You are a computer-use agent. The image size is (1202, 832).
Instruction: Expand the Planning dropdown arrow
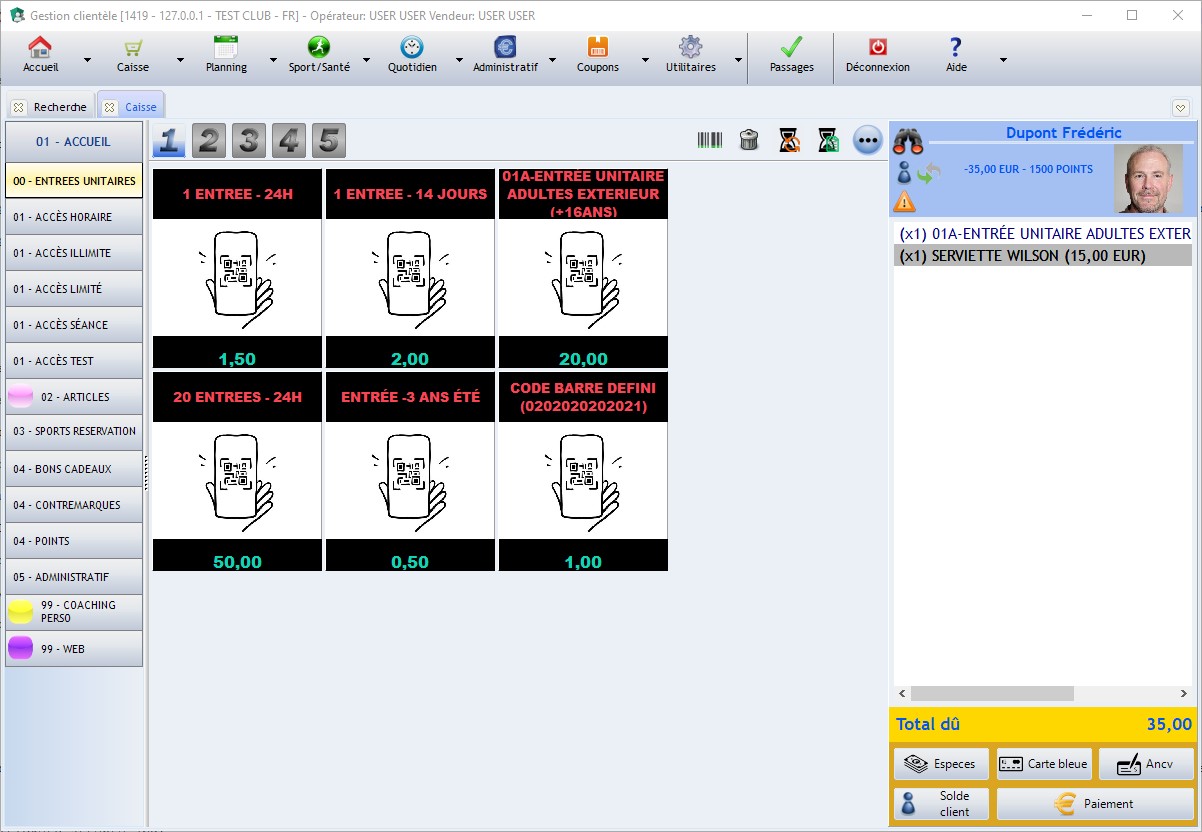coord(271,60)
